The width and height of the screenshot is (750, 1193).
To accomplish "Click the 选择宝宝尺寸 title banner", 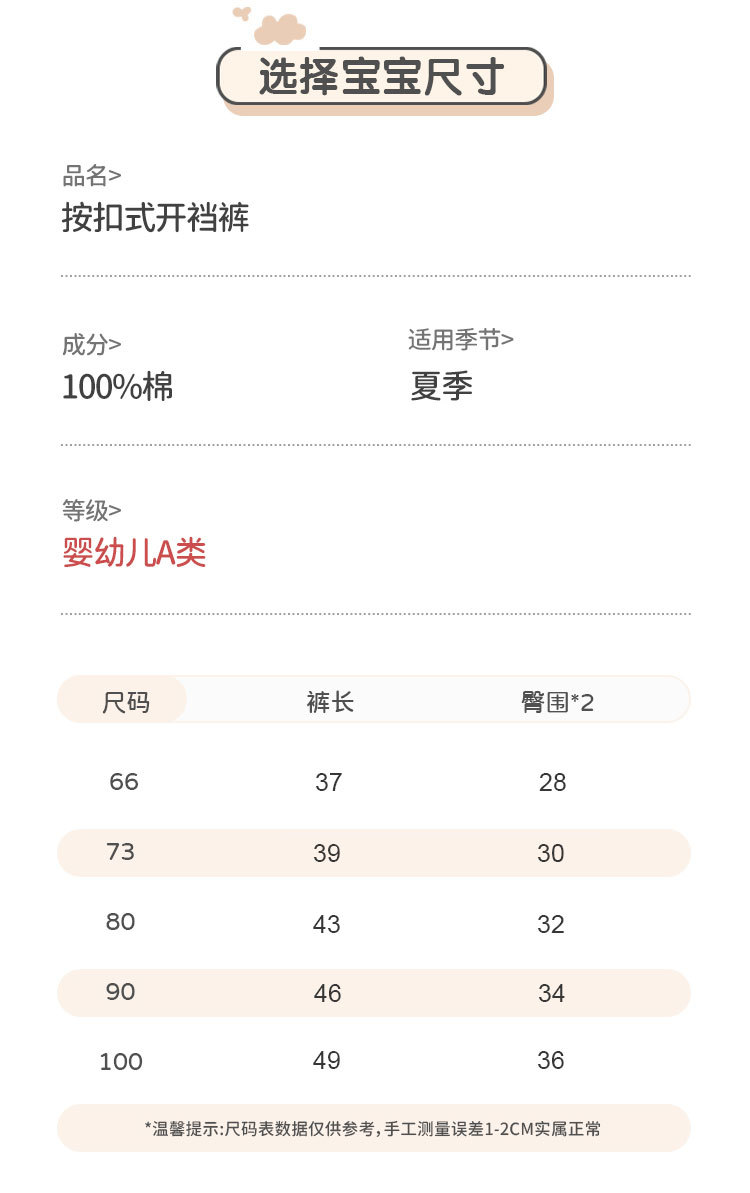I will [381, 77].
